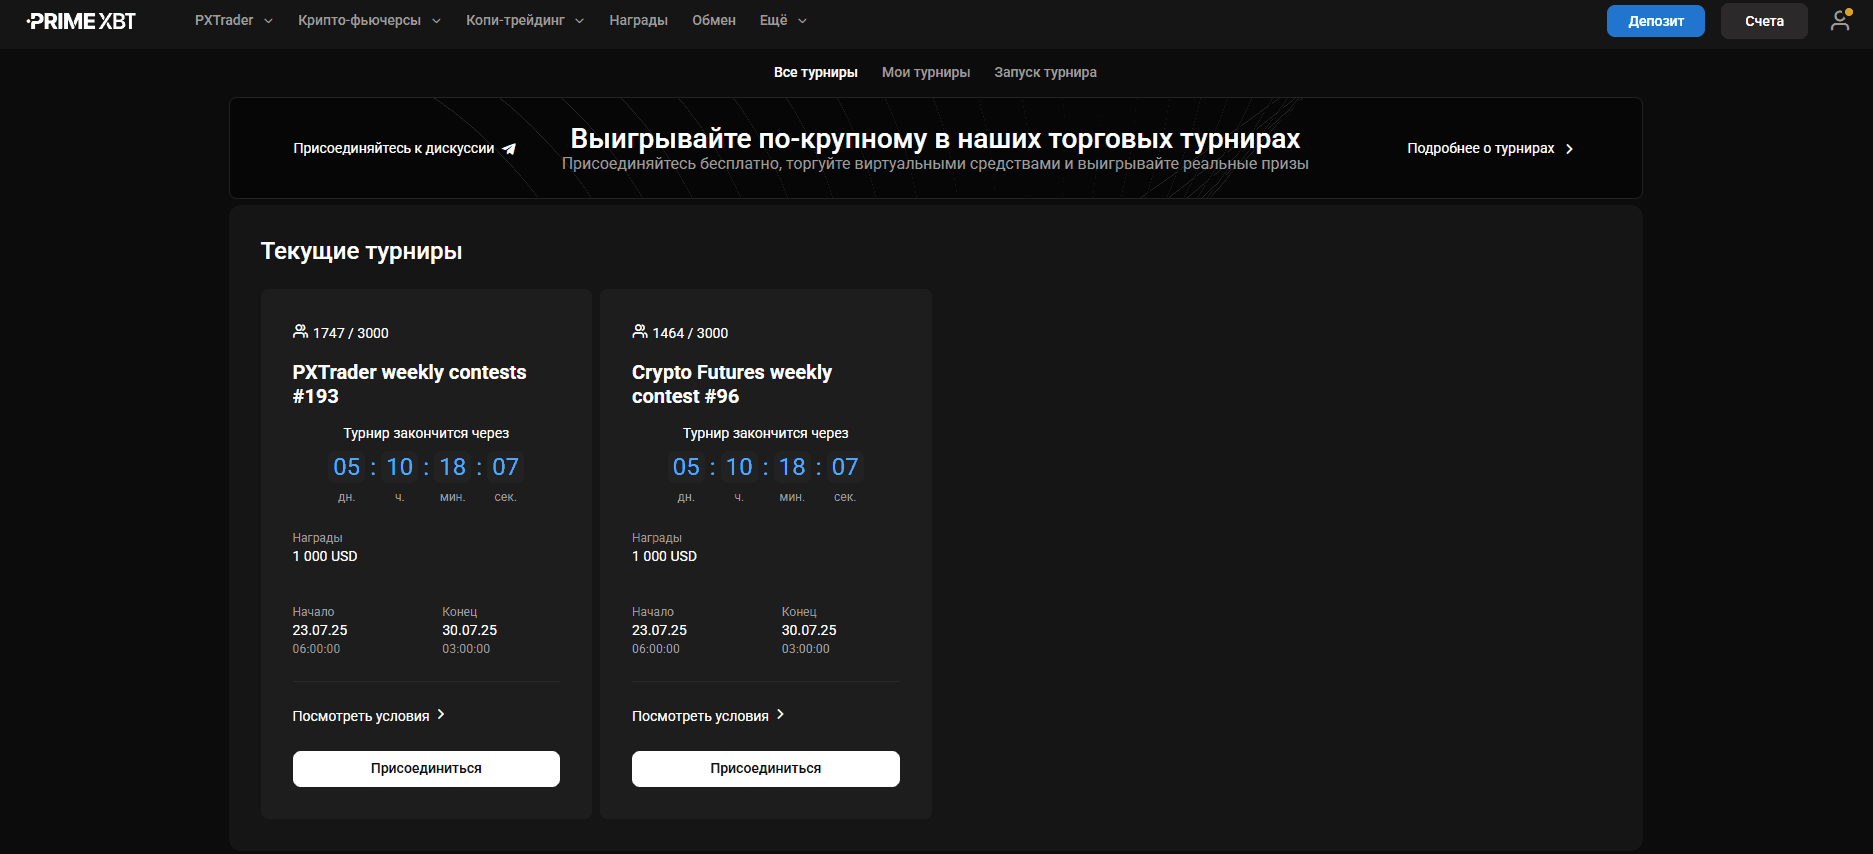
Task: Expand the Ещё menu
Action: 783,20
